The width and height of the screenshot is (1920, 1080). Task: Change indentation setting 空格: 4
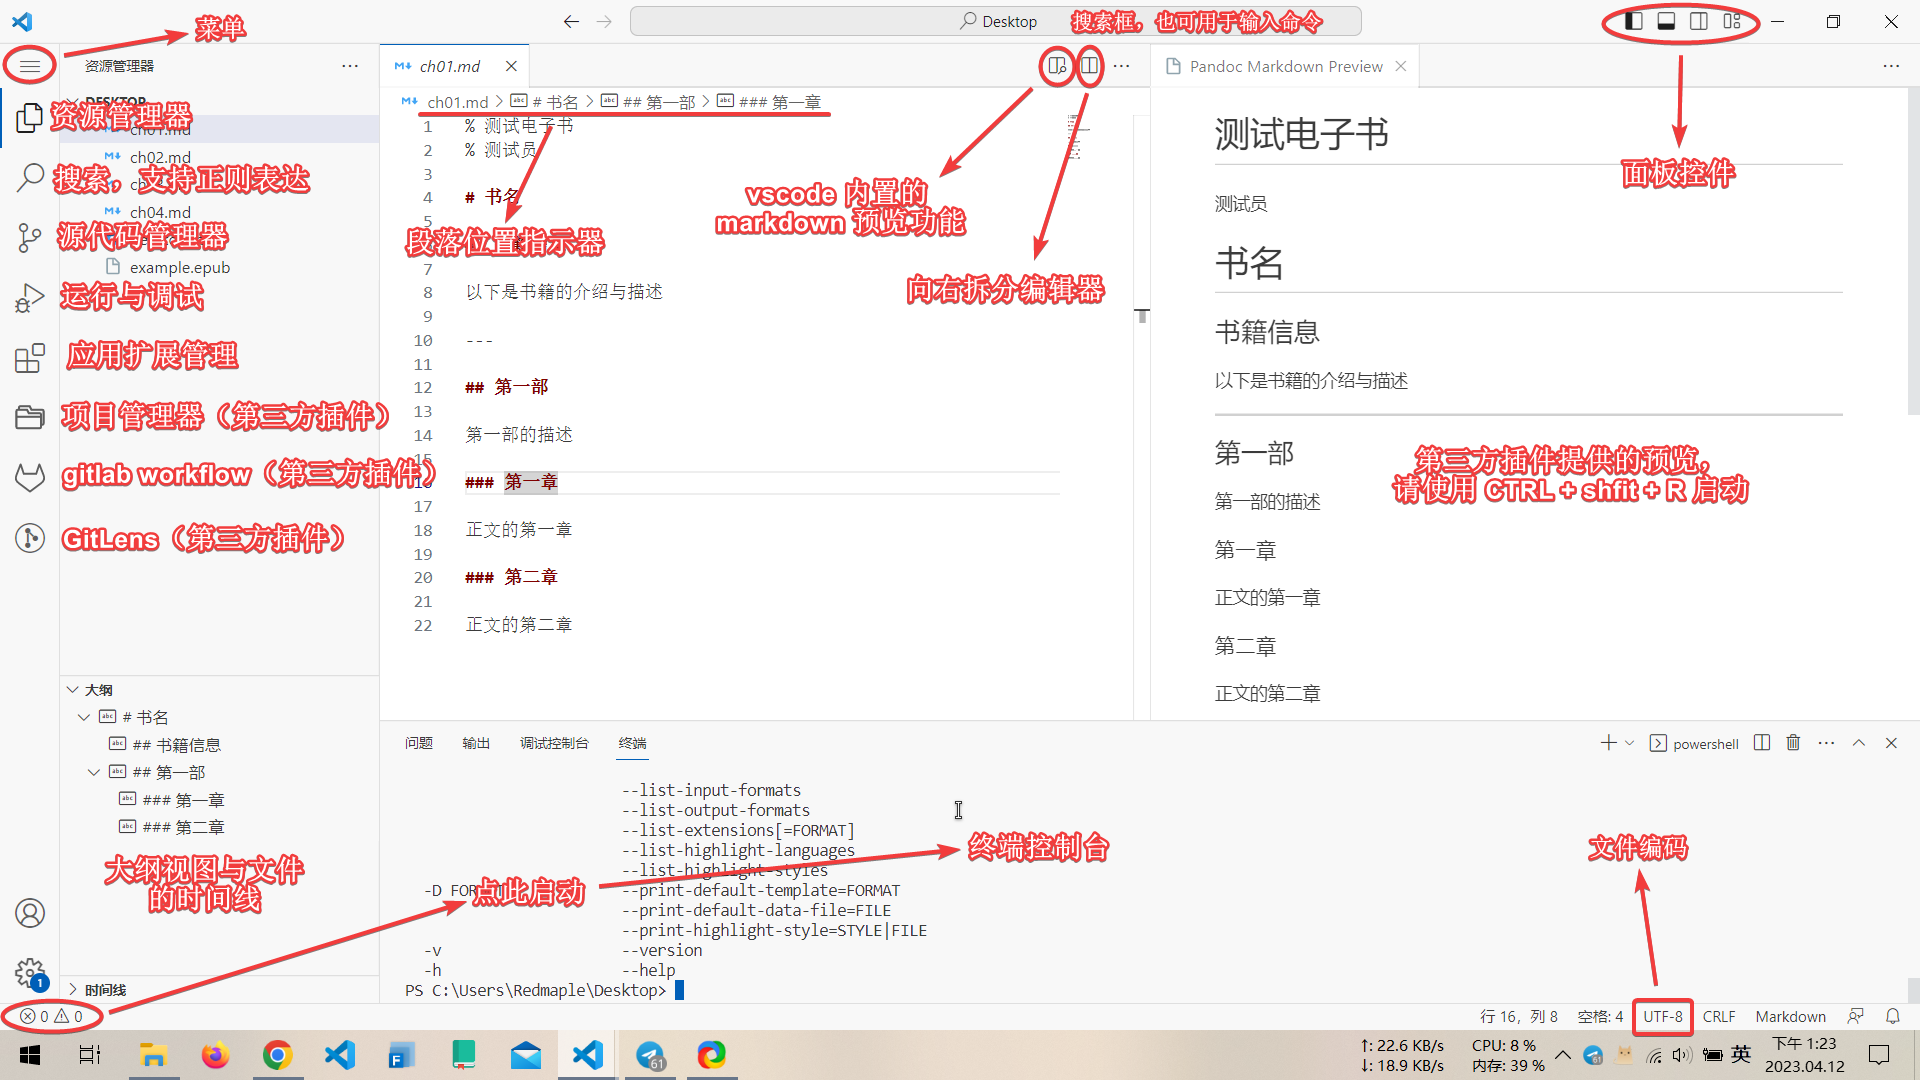1600,1016
